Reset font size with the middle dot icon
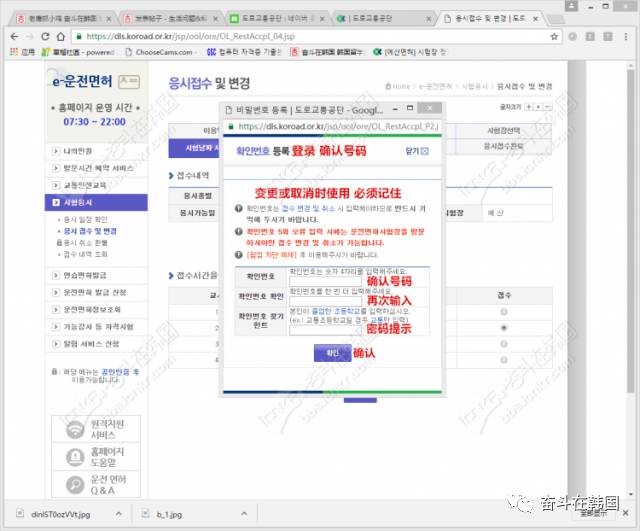 538,107
